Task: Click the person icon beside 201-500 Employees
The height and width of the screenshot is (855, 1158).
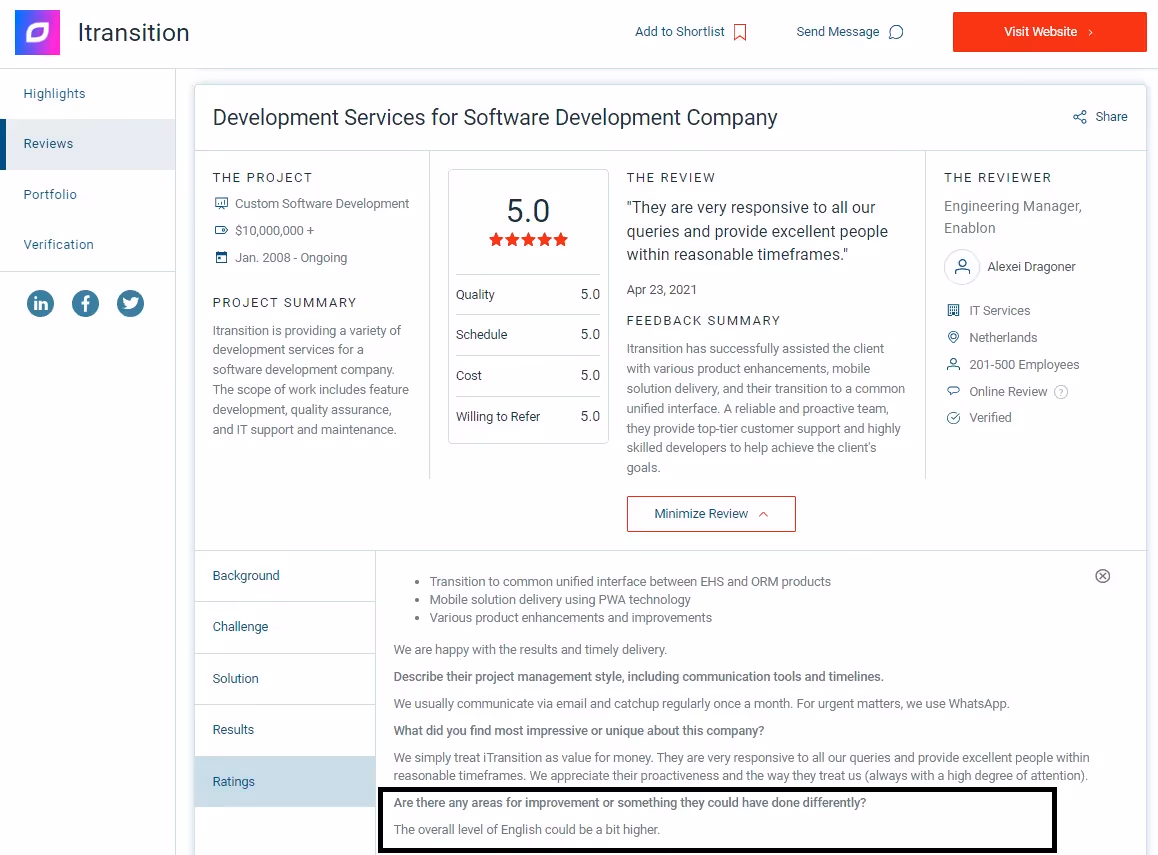Action: click(x=953, y=364)
